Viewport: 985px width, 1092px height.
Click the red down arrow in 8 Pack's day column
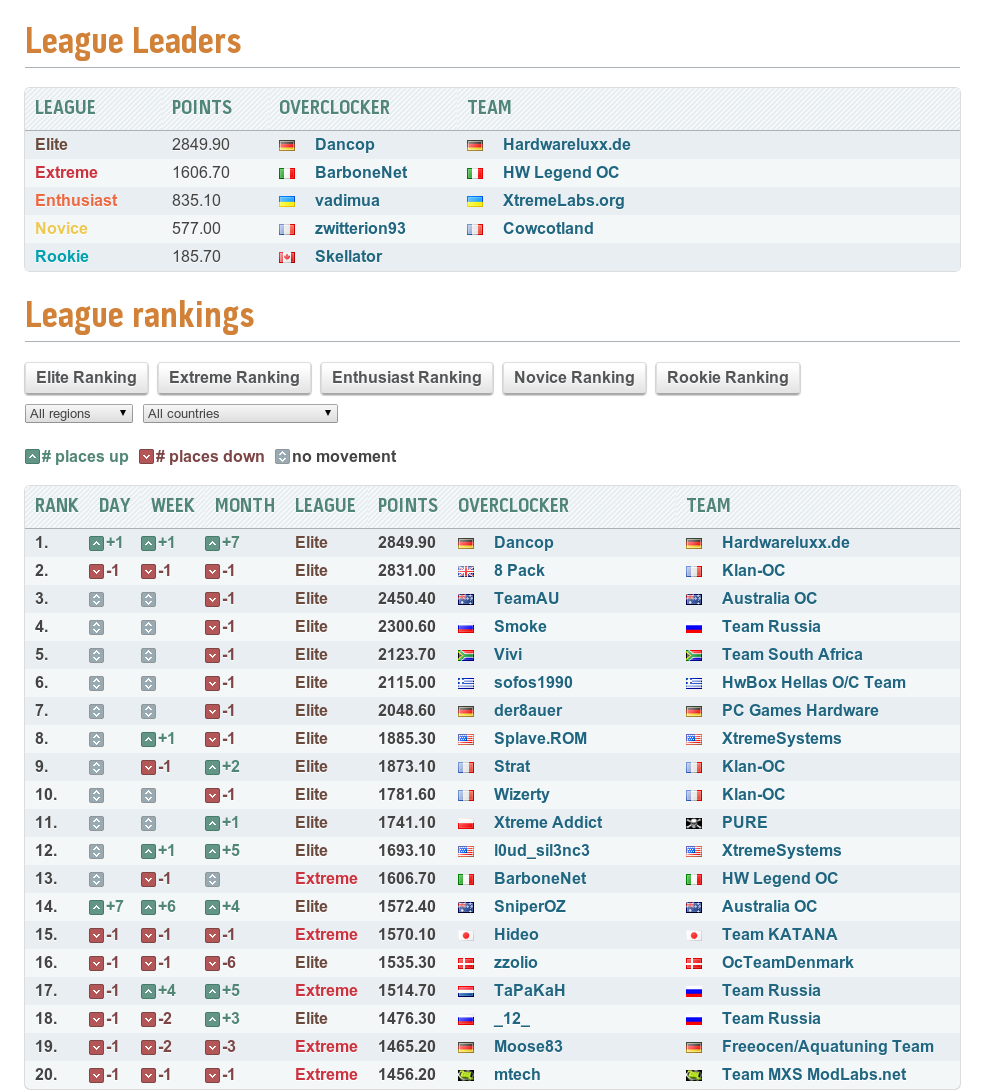coord(97,572)
